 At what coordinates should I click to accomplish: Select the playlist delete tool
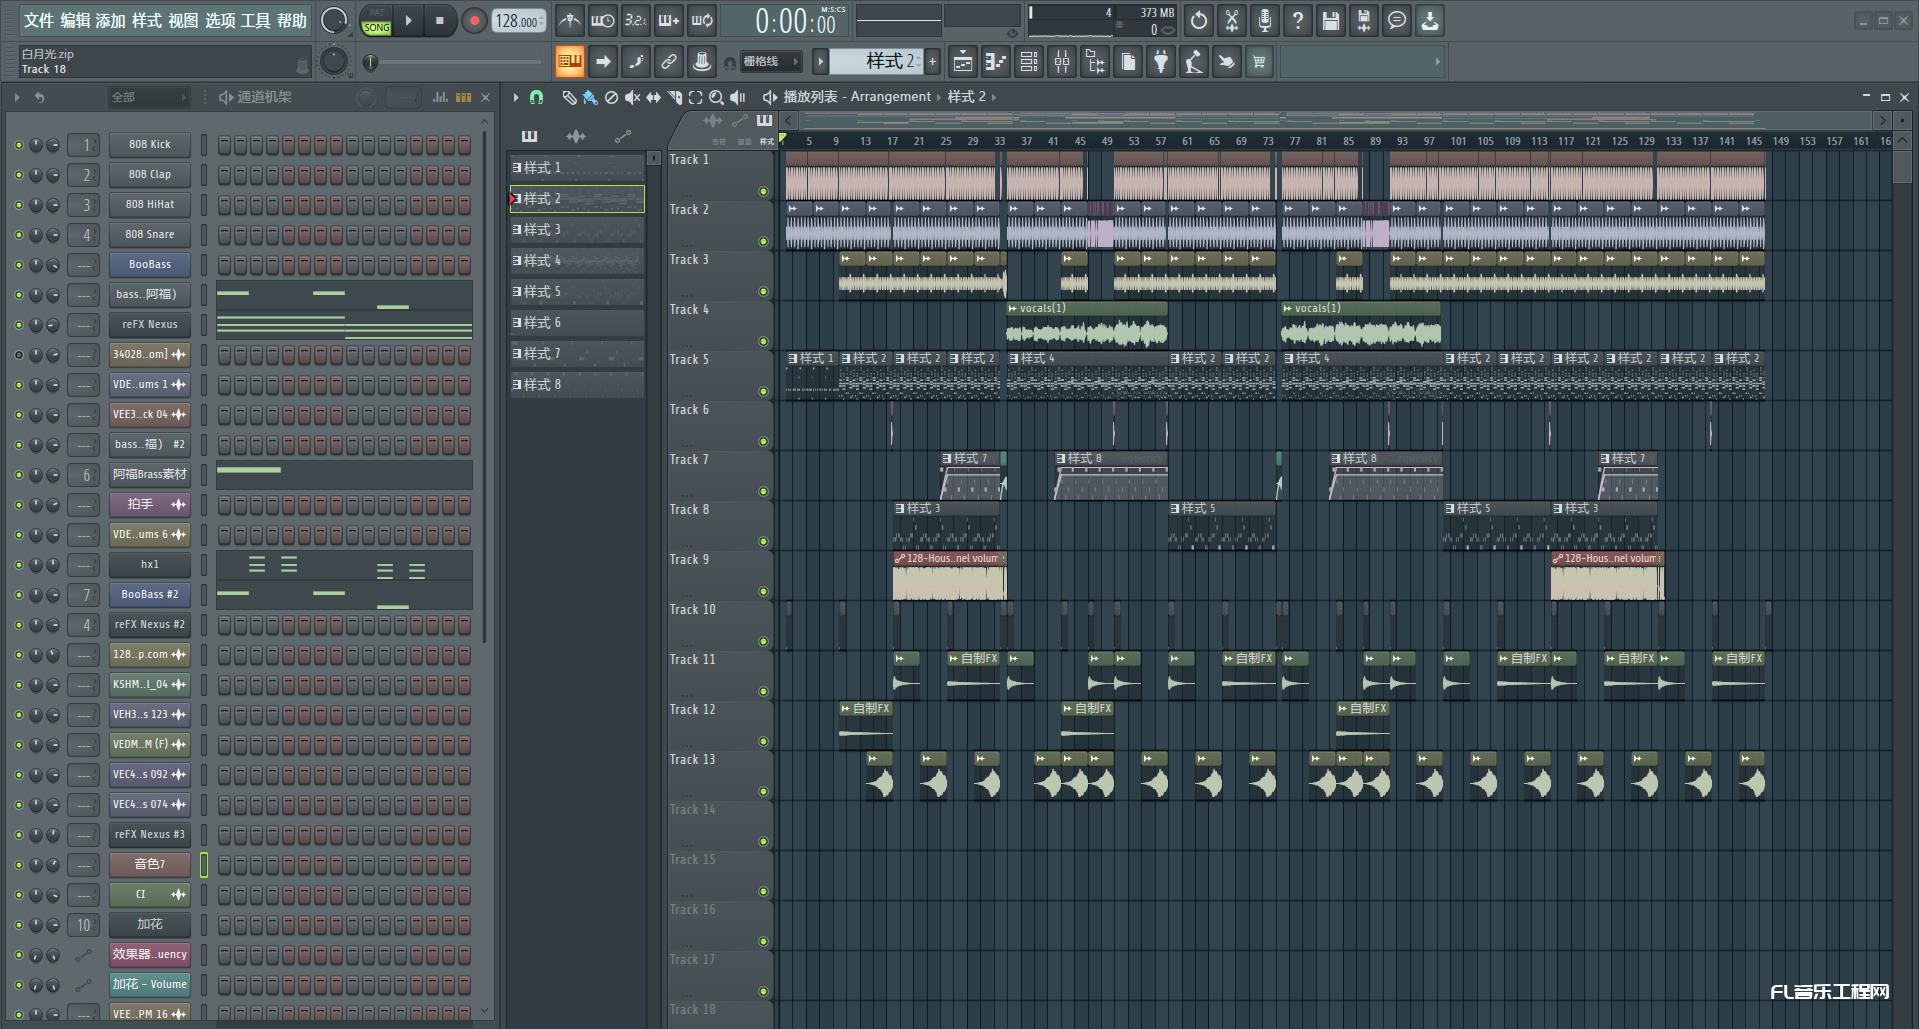(x=611, y=97)
